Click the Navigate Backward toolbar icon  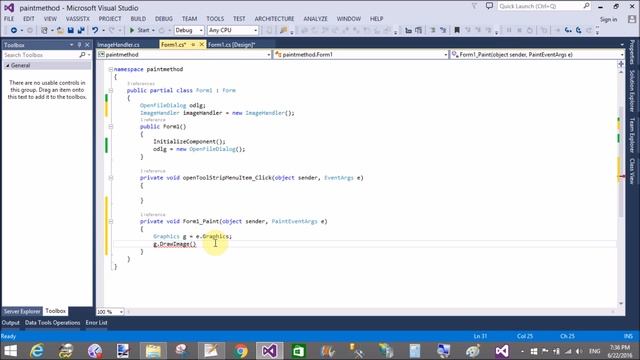[13, 30]
